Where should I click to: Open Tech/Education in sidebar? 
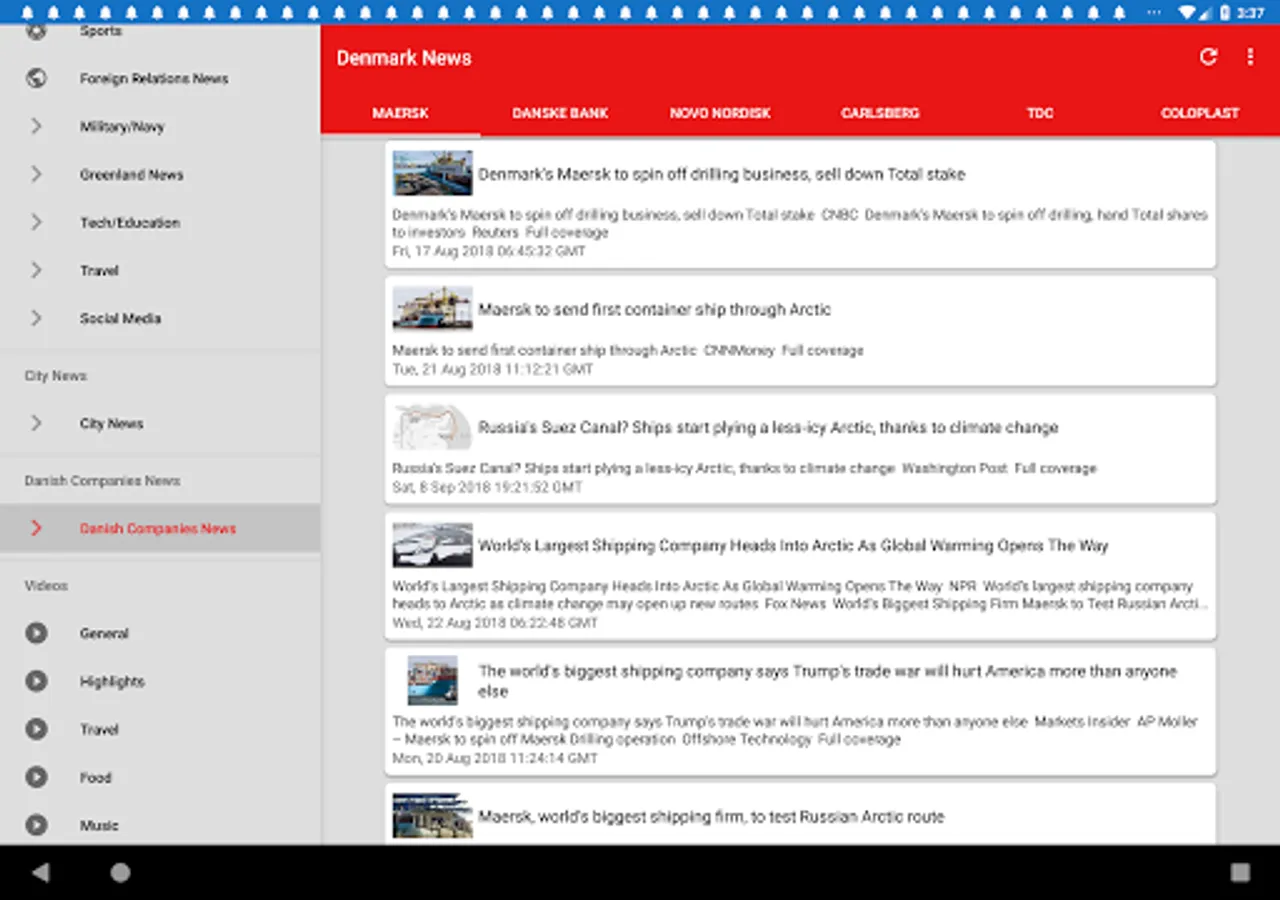160,222
